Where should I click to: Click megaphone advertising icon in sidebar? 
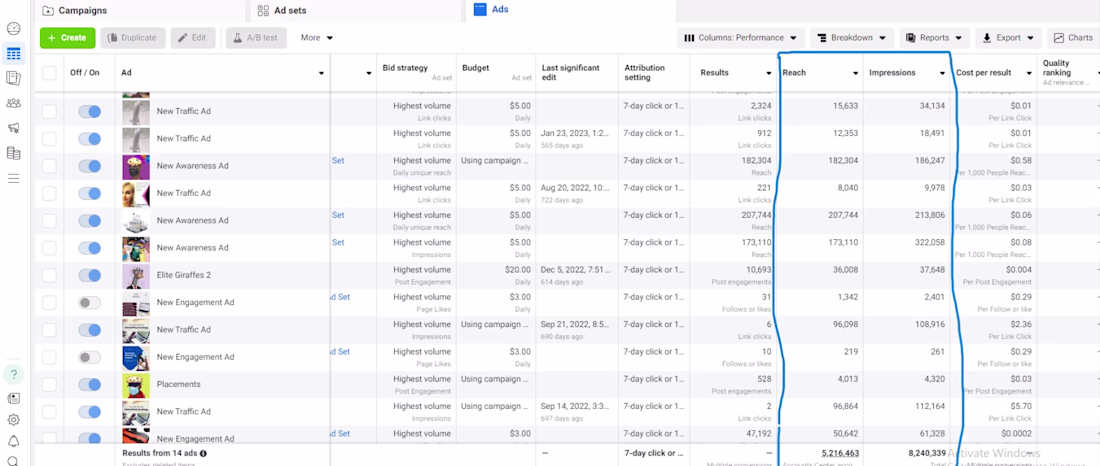pos(13,128)
